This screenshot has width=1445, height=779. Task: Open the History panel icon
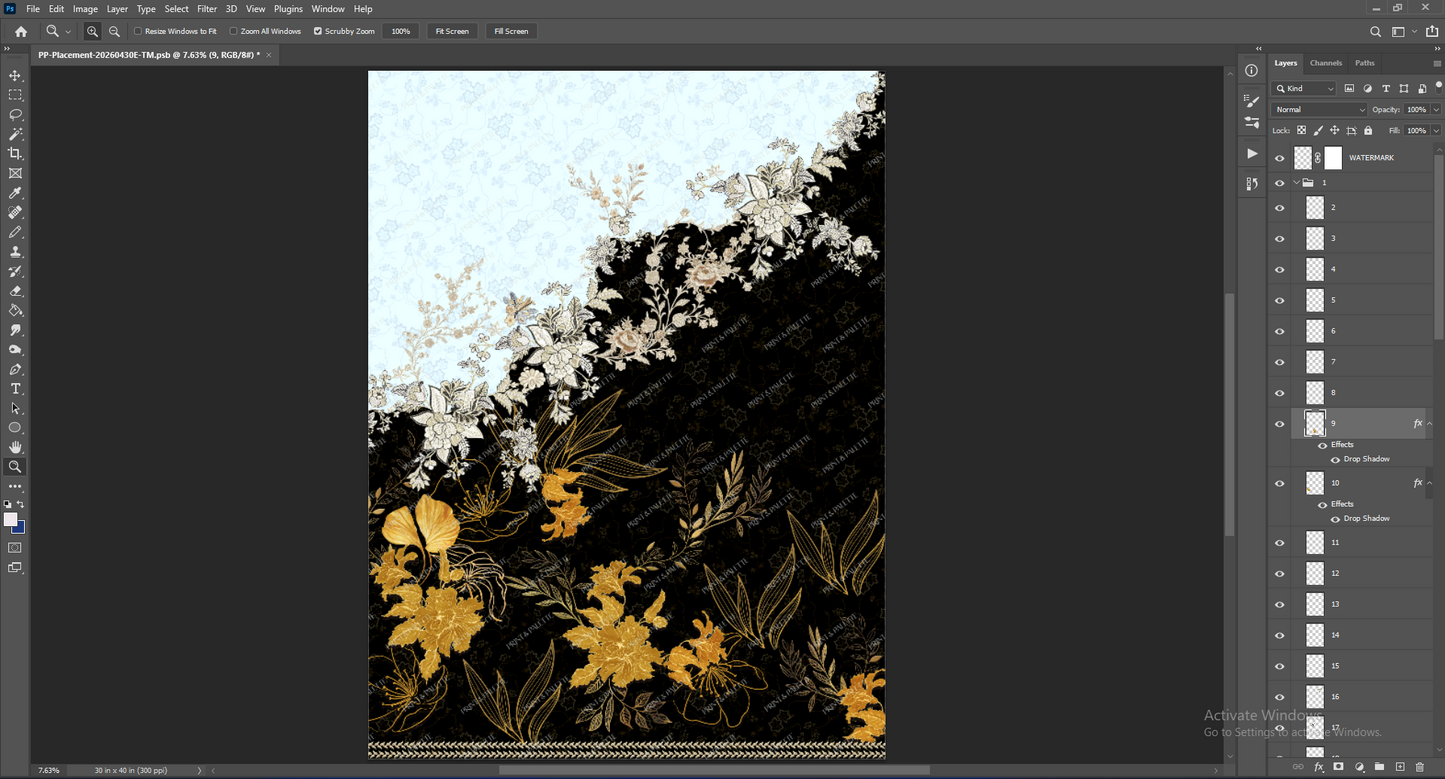point(1252,184)
